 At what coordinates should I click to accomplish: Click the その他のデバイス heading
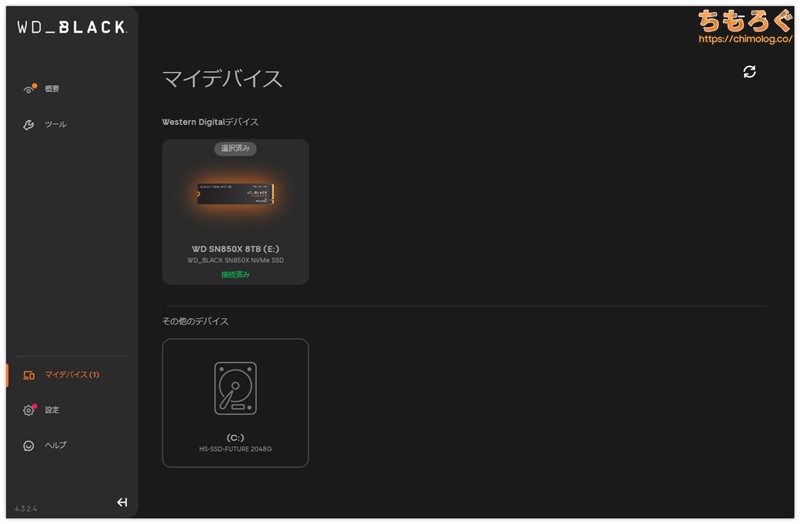(195, 321)
